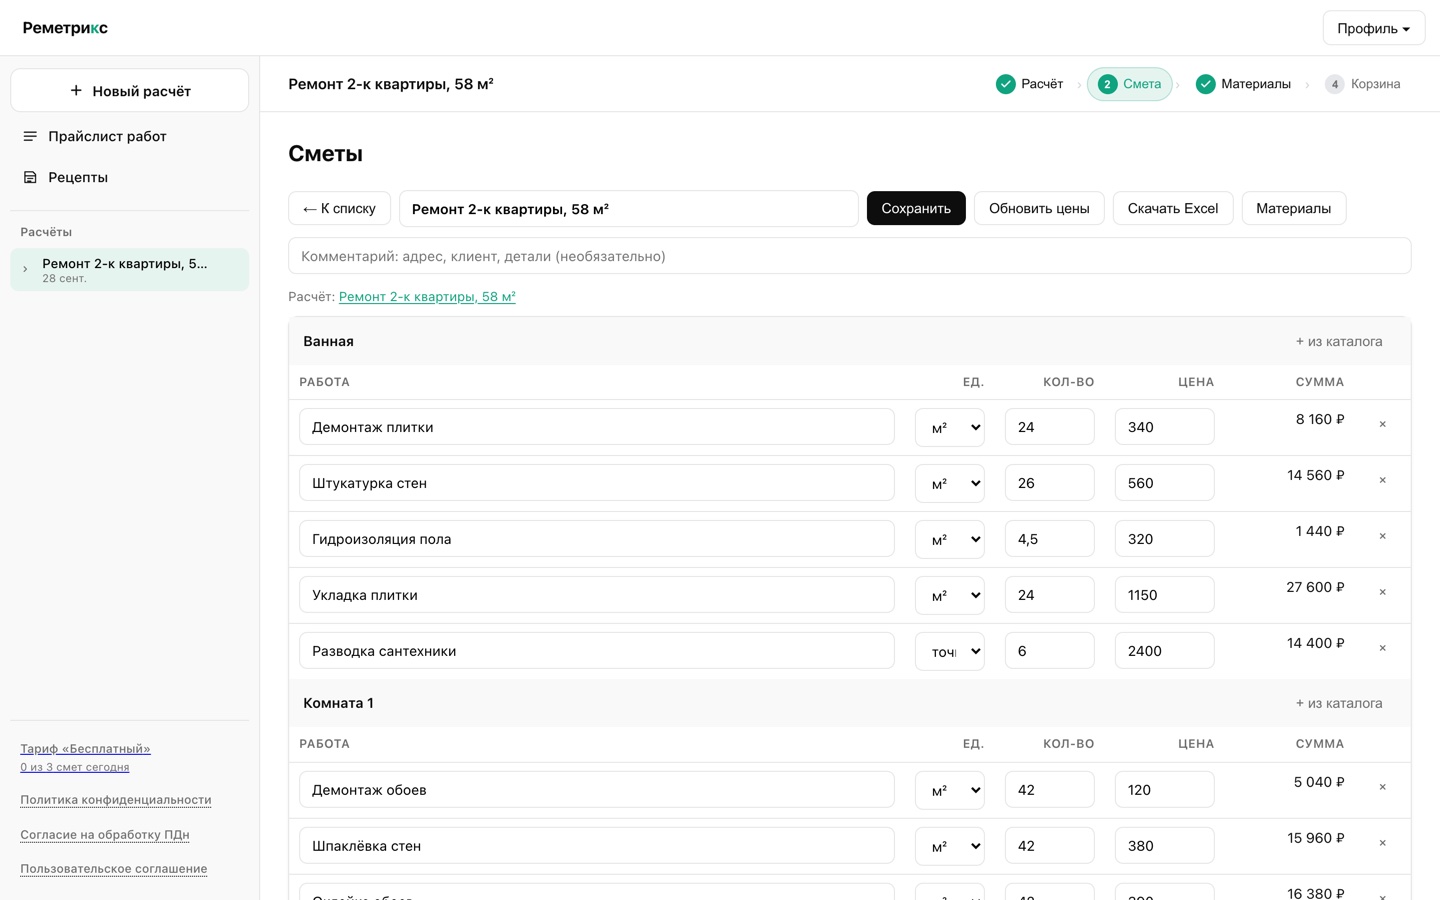Open the Рецепты menu item
This screenshot has height=900, width=1440.
(x=130, y=177)
